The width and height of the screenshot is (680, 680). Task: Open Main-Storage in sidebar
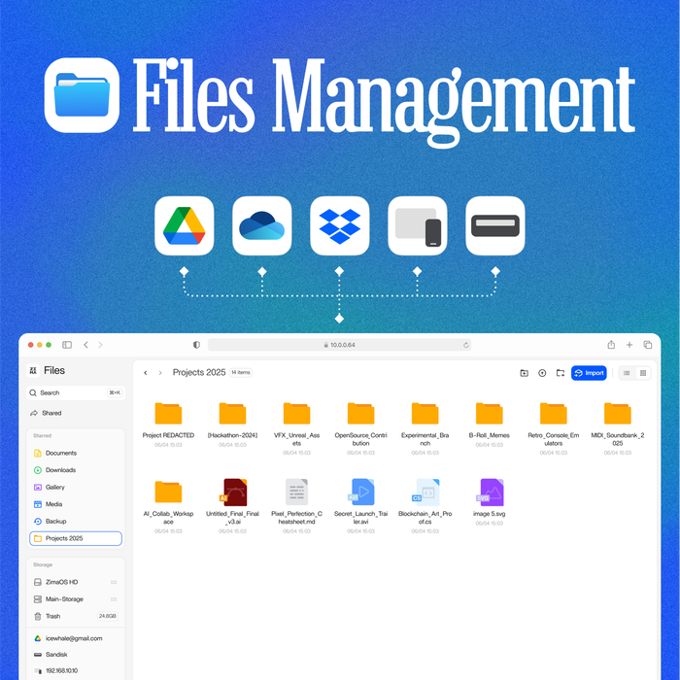point(58,599)
